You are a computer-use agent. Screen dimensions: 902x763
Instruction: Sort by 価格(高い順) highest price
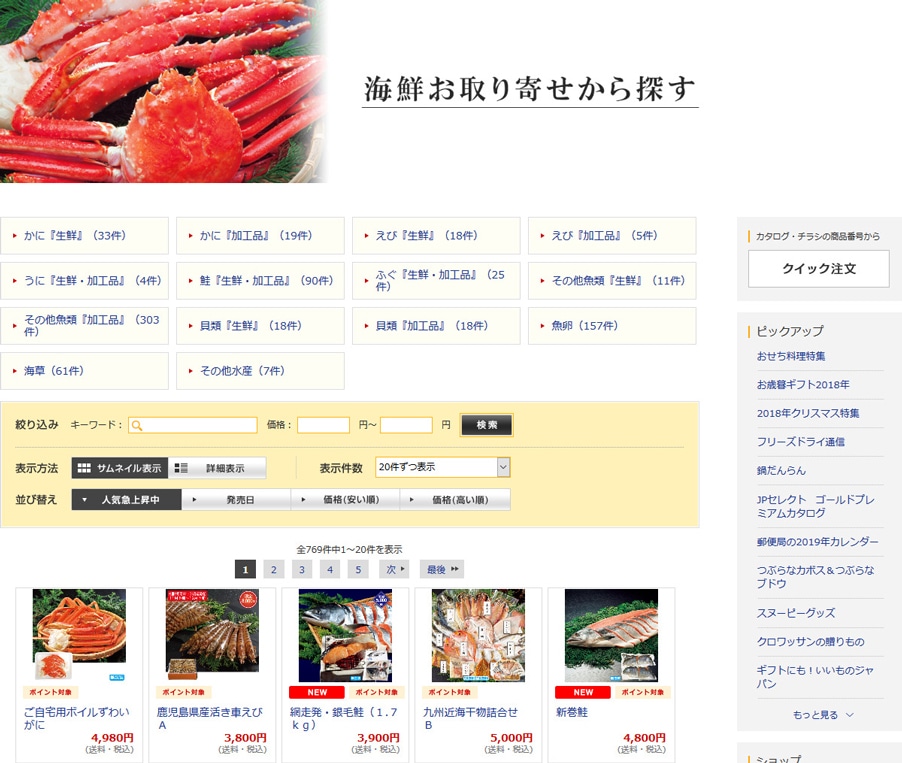tap(456, 499)
